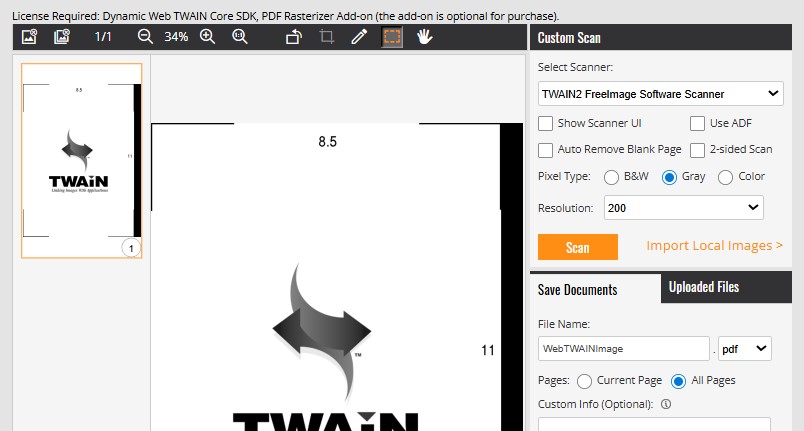The height and width of the screenshot is (431, 804).
Task: Click the remove current image icon
Action: 29,37
